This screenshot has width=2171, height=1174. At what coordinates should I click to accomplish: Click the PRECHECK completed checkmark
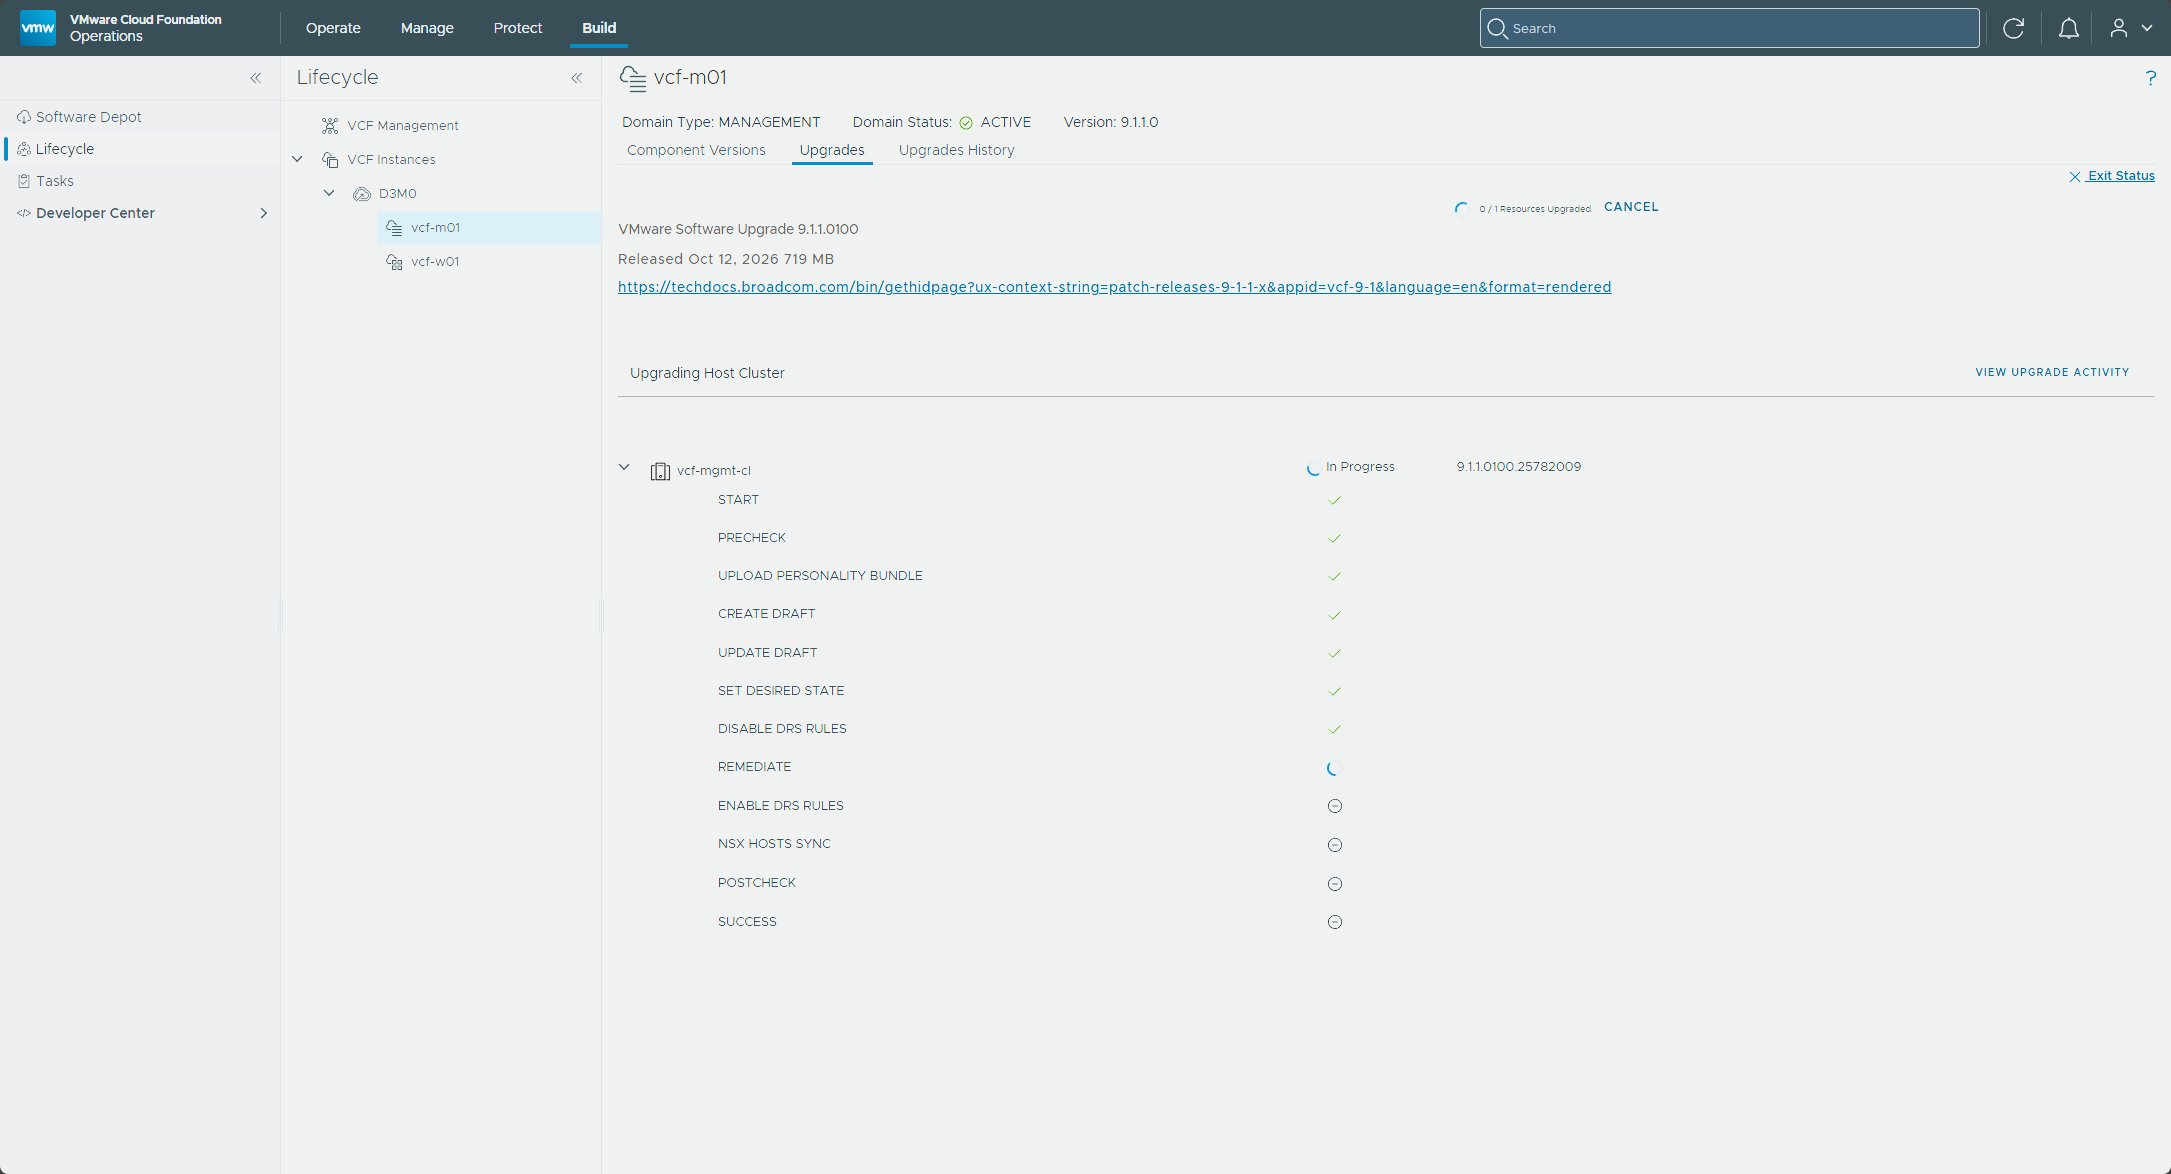1334,538
